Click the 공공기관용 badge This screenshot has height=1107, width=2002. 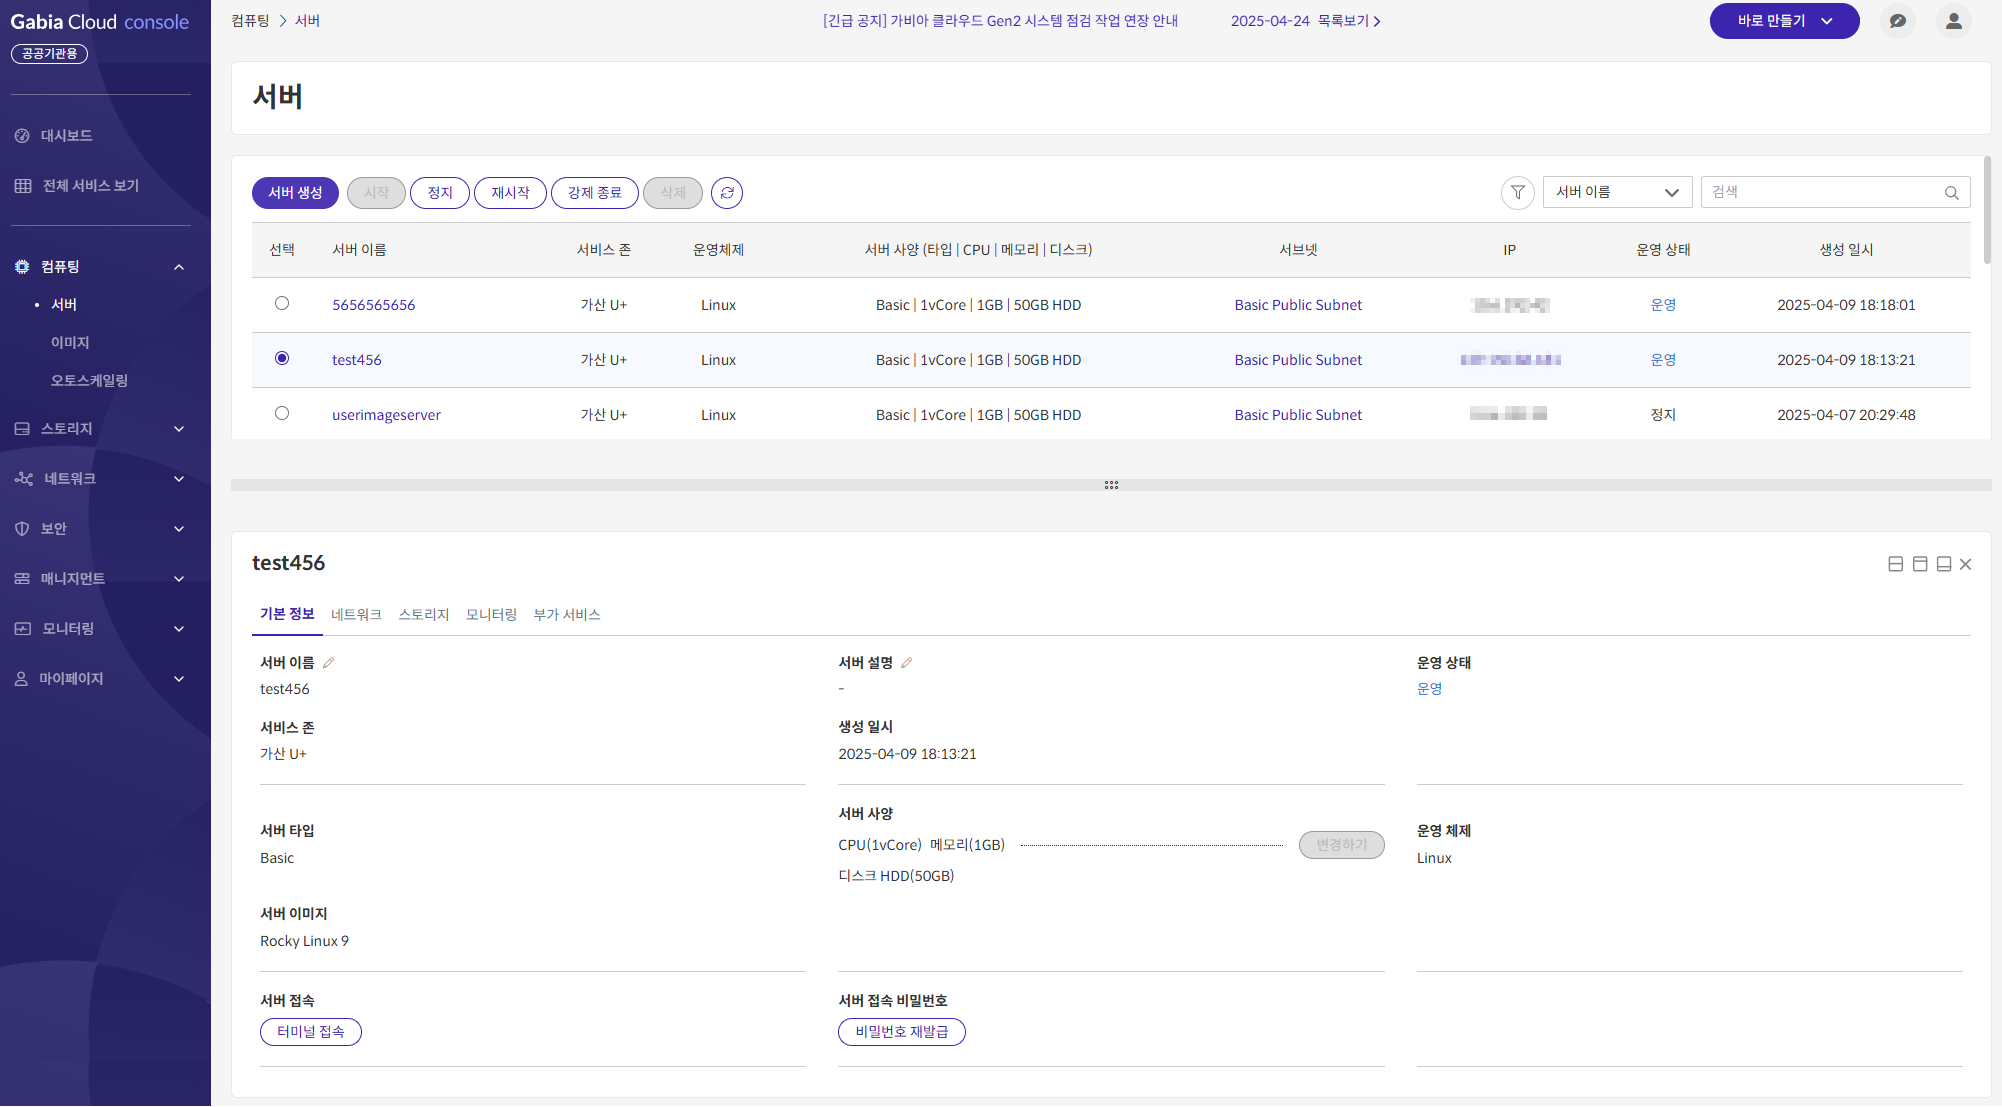49,54
